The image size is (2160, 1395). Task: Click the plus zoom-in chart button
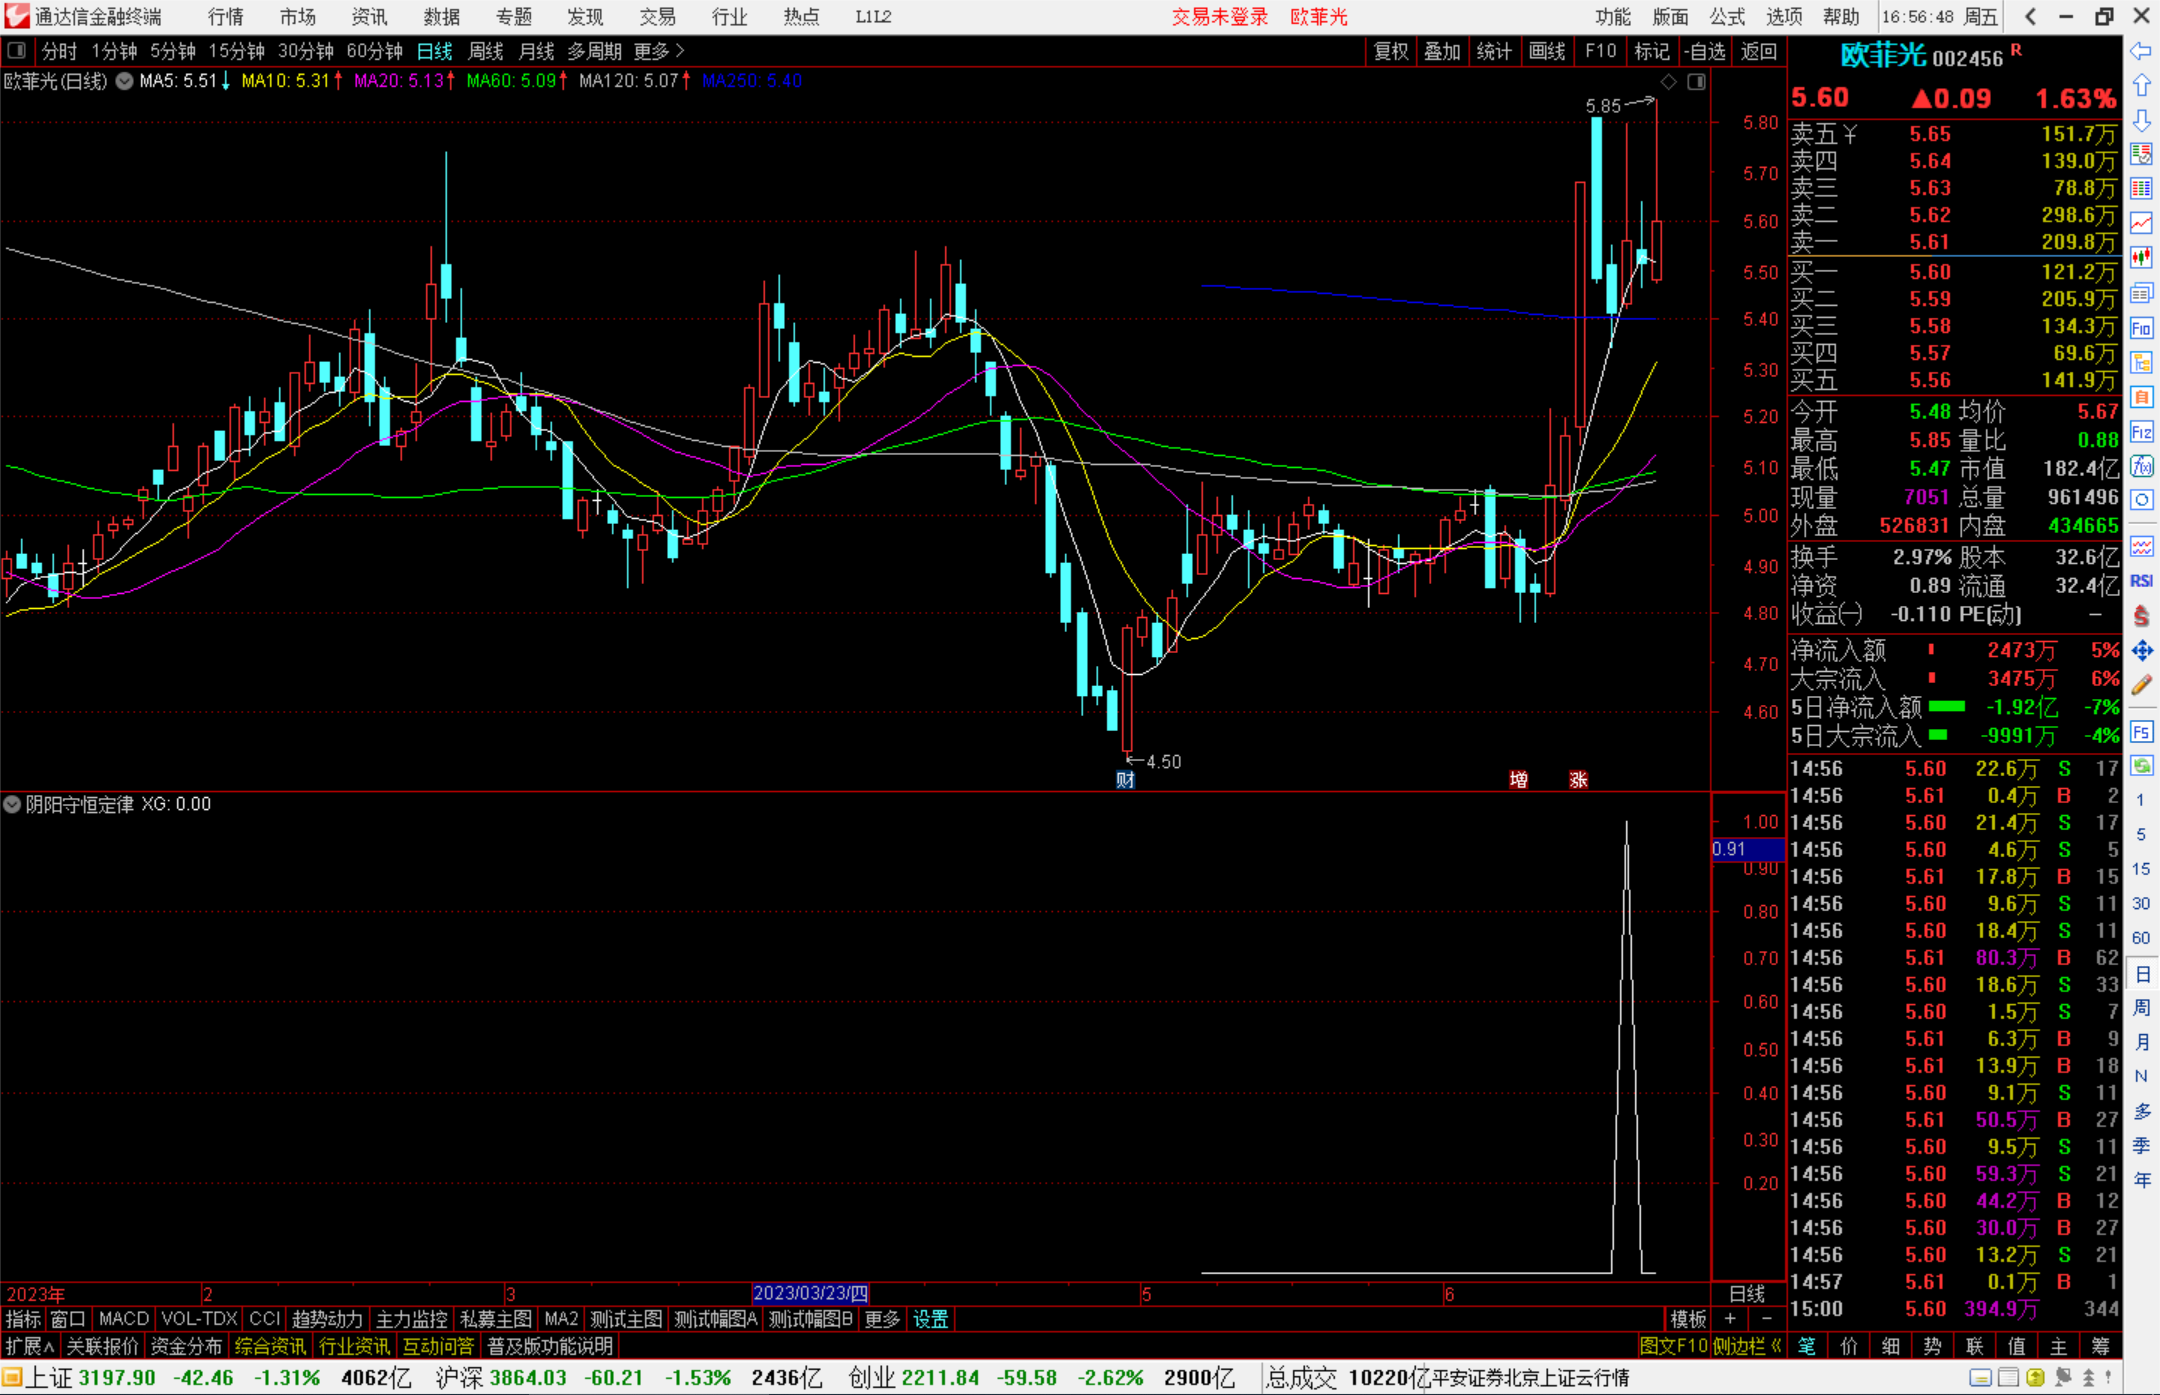pyautogui.click(x=1730, y=1318)
